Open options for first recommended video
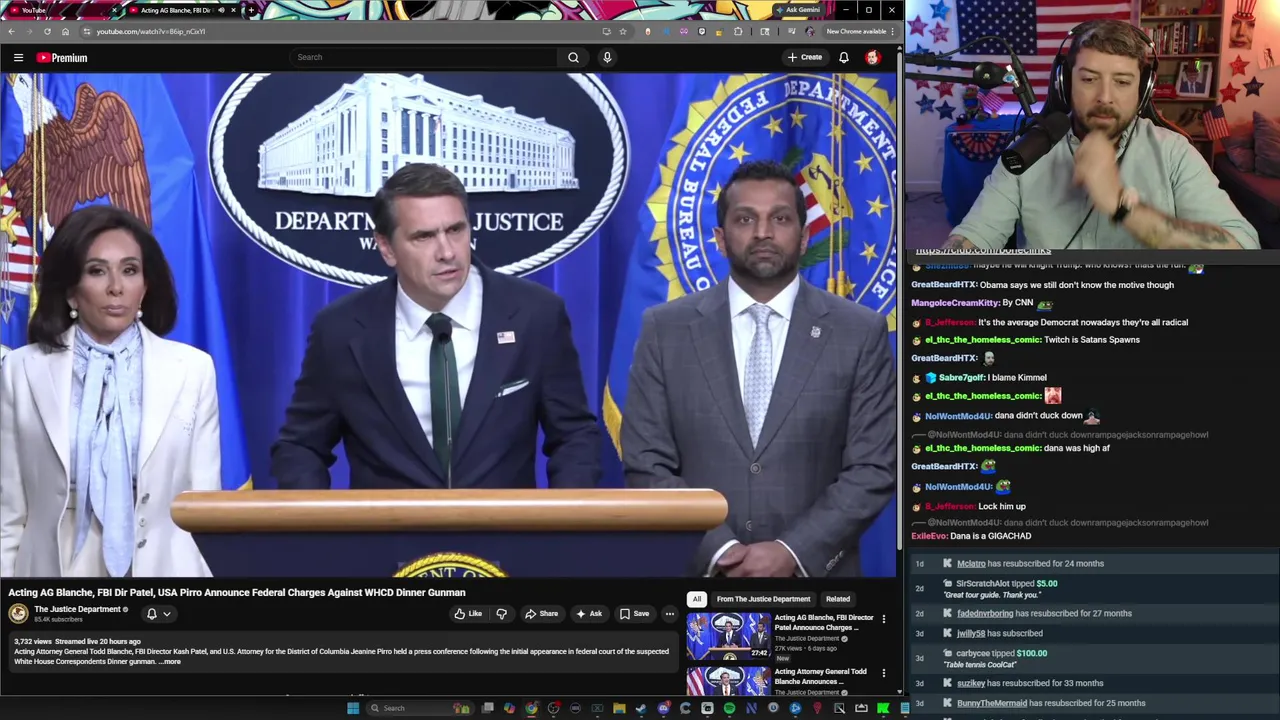 click(x=884, y=620)
